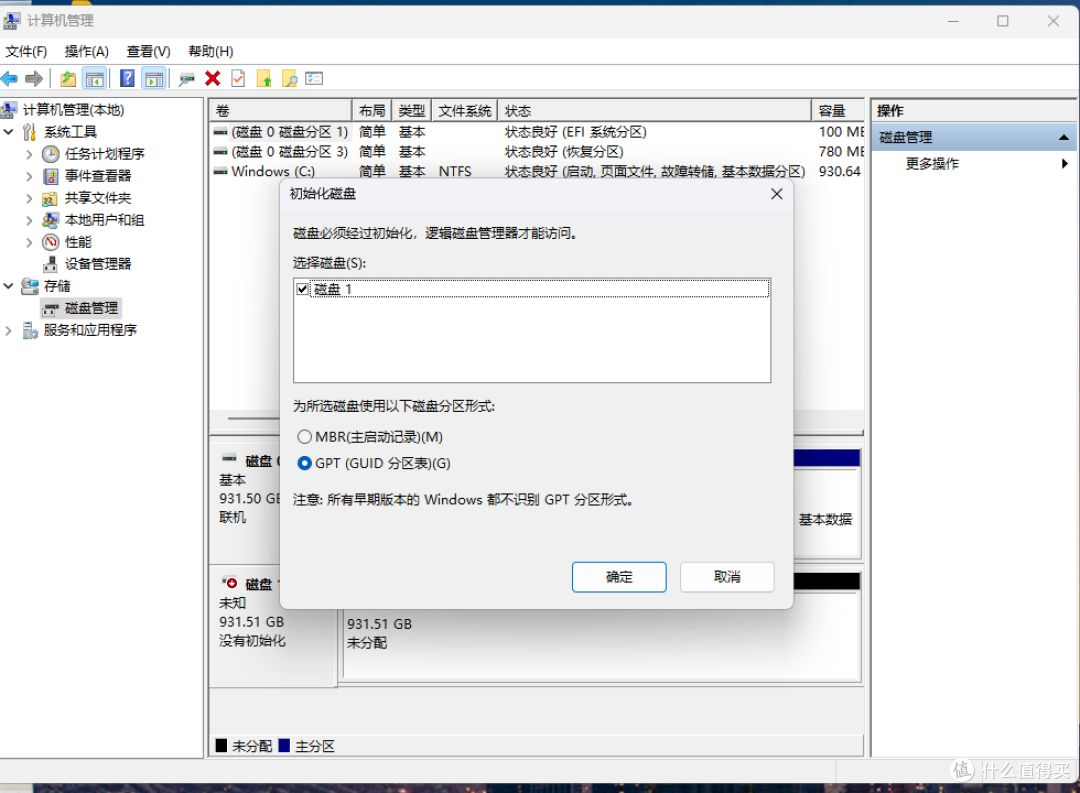The width and height of the screenshot is (1080, 793).
Task: Click the blue help question mark icon
Action: click(127, 79)
